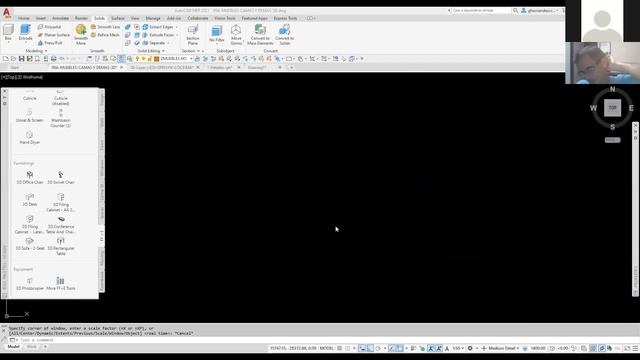Click the N compass direction on ViewCube
Viewport: 640px width, 360px height.
click(612, 89)
